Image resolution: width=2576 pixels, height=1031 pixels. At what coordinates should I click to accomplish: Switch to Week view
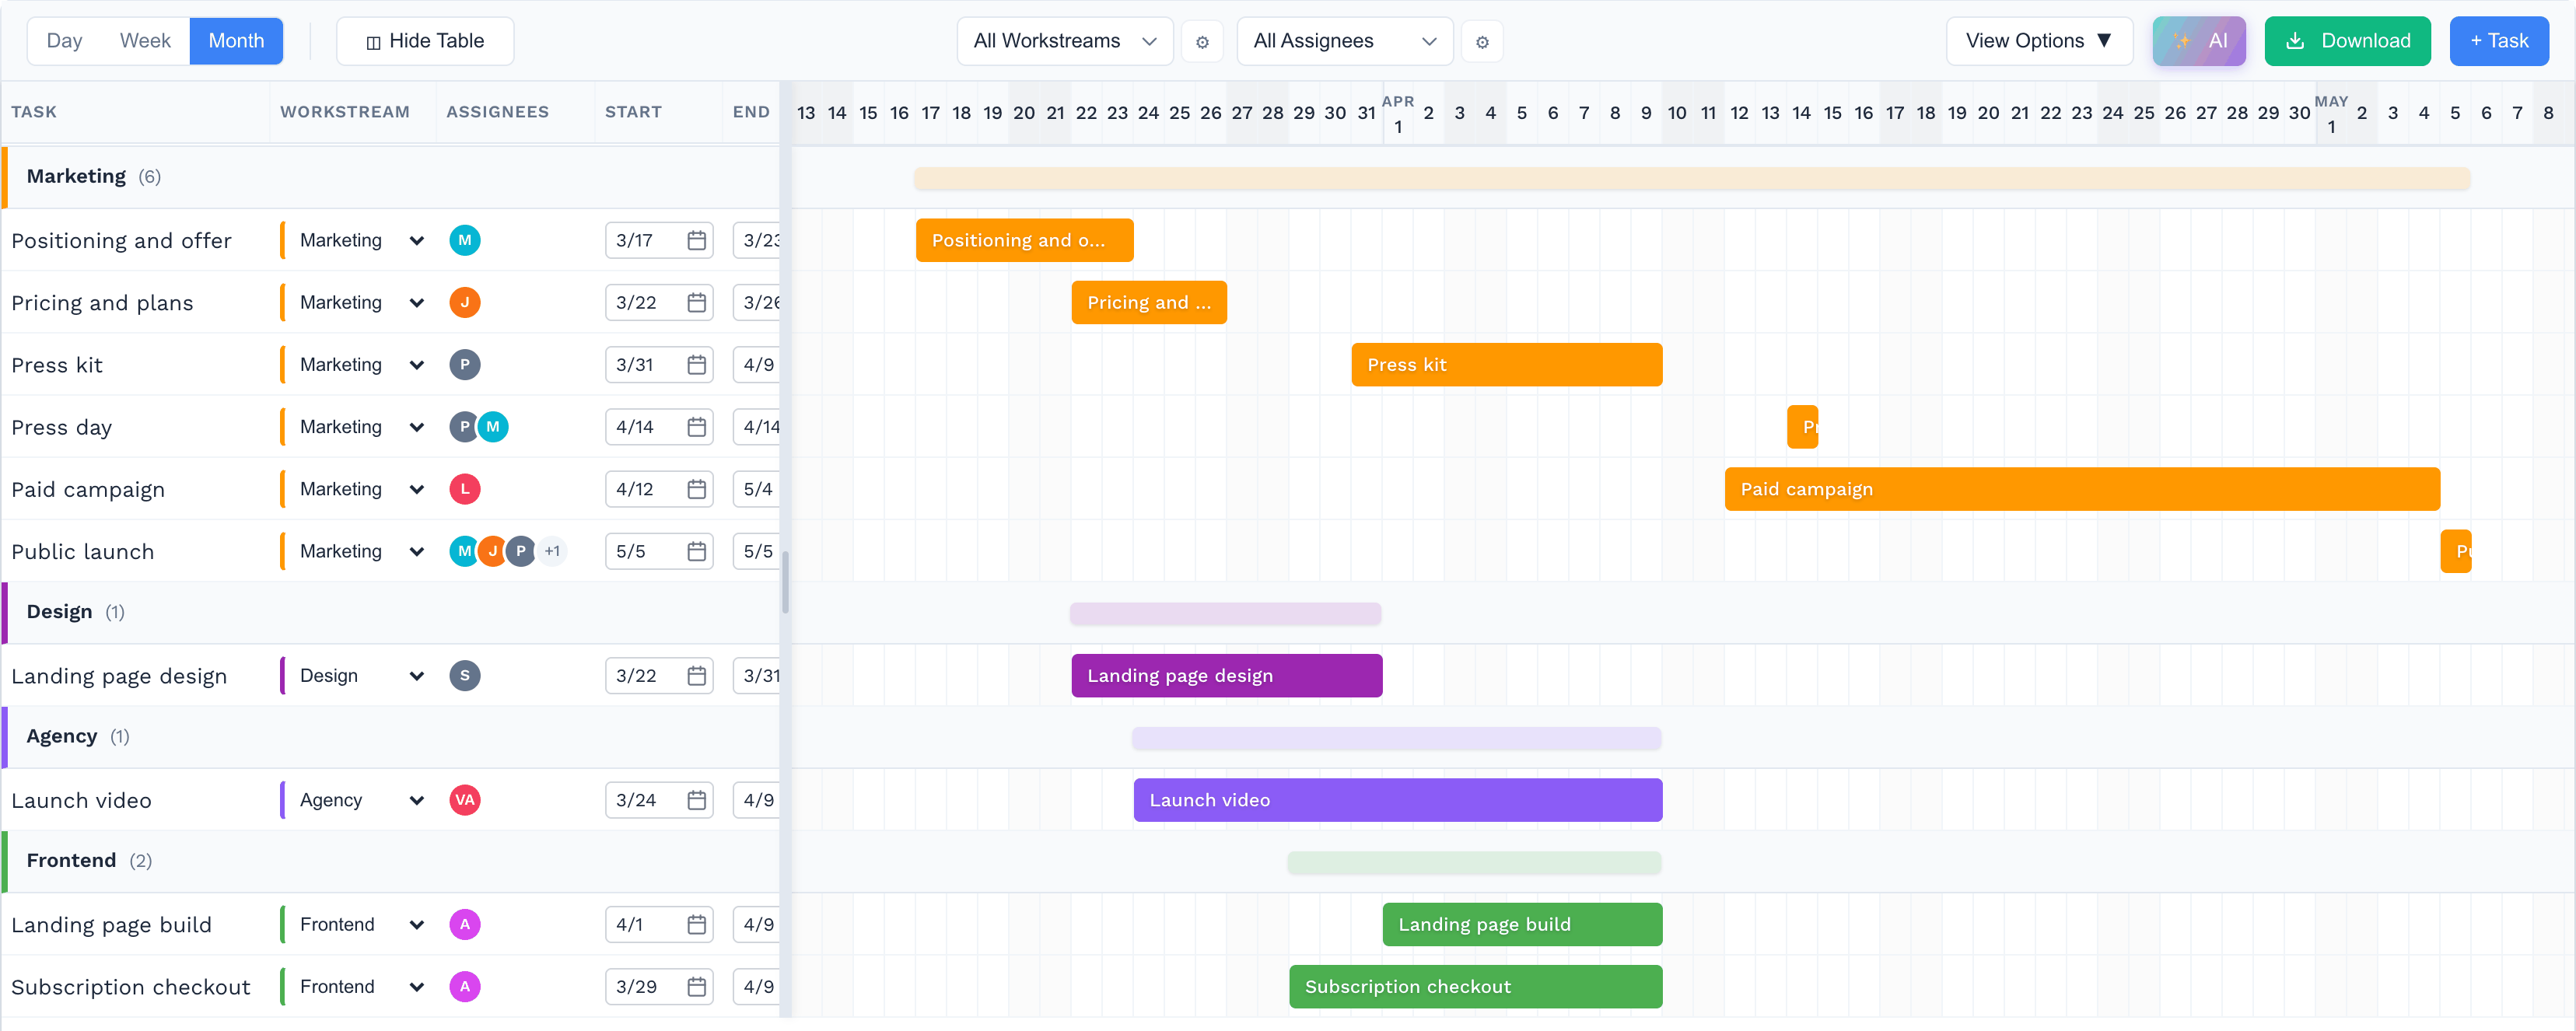[x=145, y=41]
